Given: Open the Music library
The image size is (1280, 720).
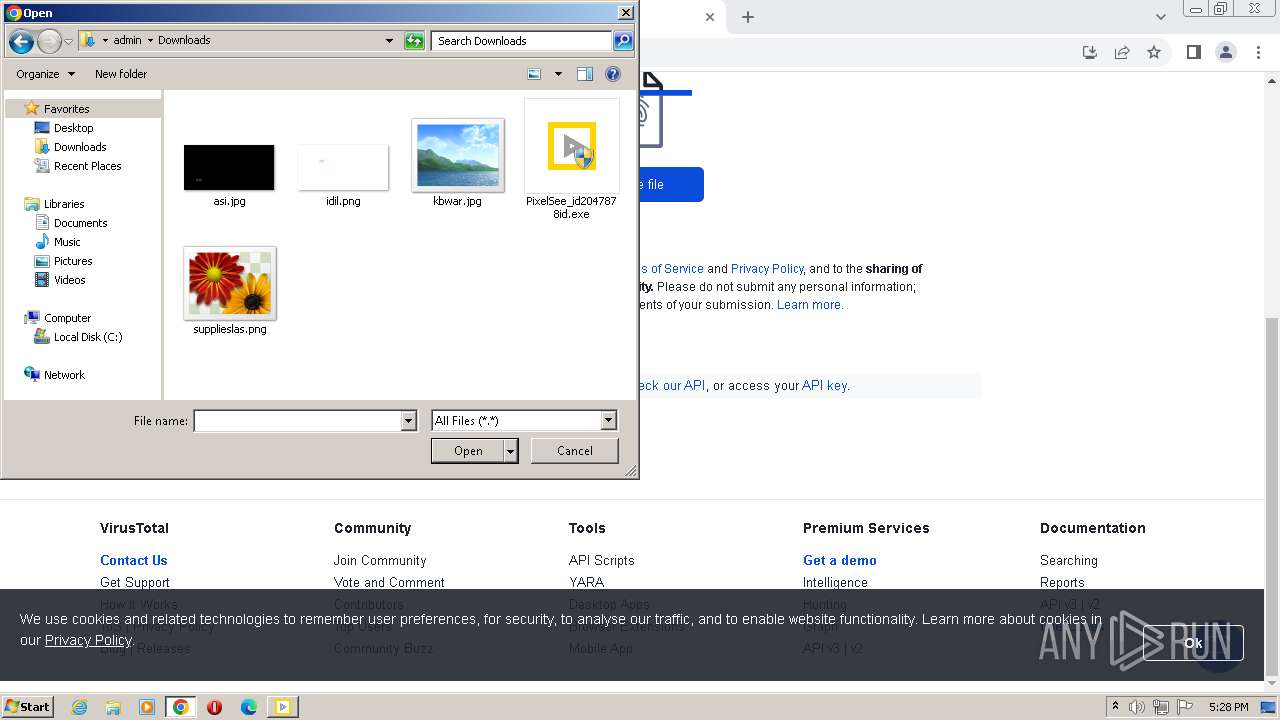Looking at the screenshot, I should (67, 242).
